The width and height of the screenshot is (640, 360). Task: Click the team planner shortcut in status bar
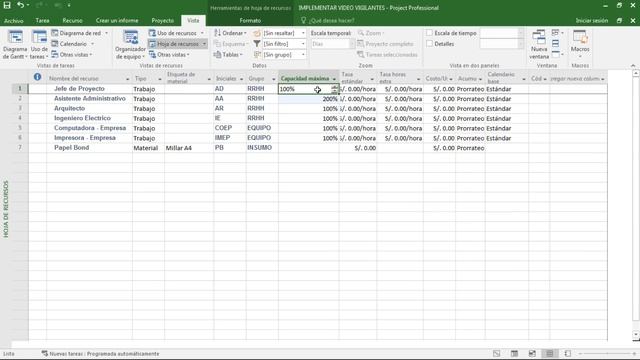(x=532, y=353)
